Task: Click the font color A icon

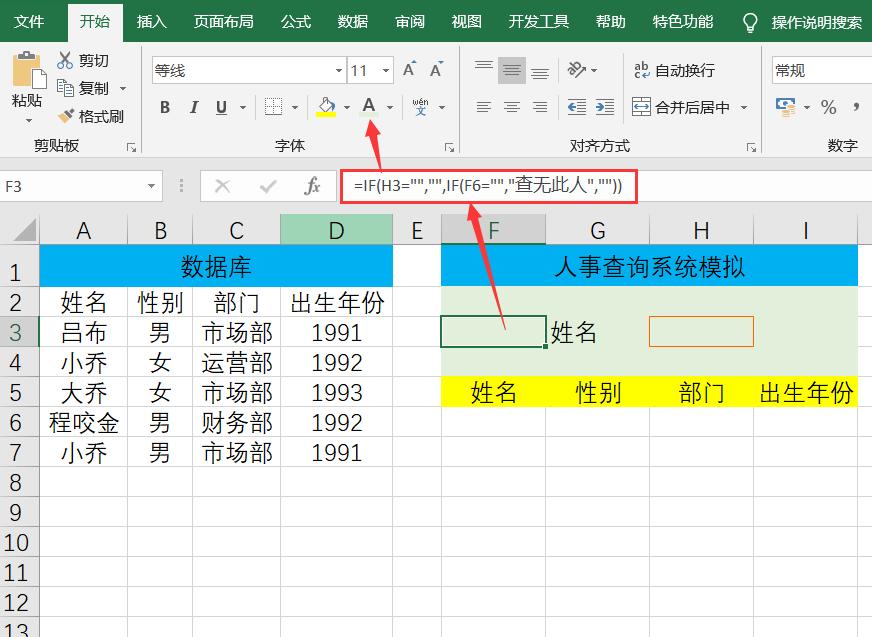Action: click(369, 107)
